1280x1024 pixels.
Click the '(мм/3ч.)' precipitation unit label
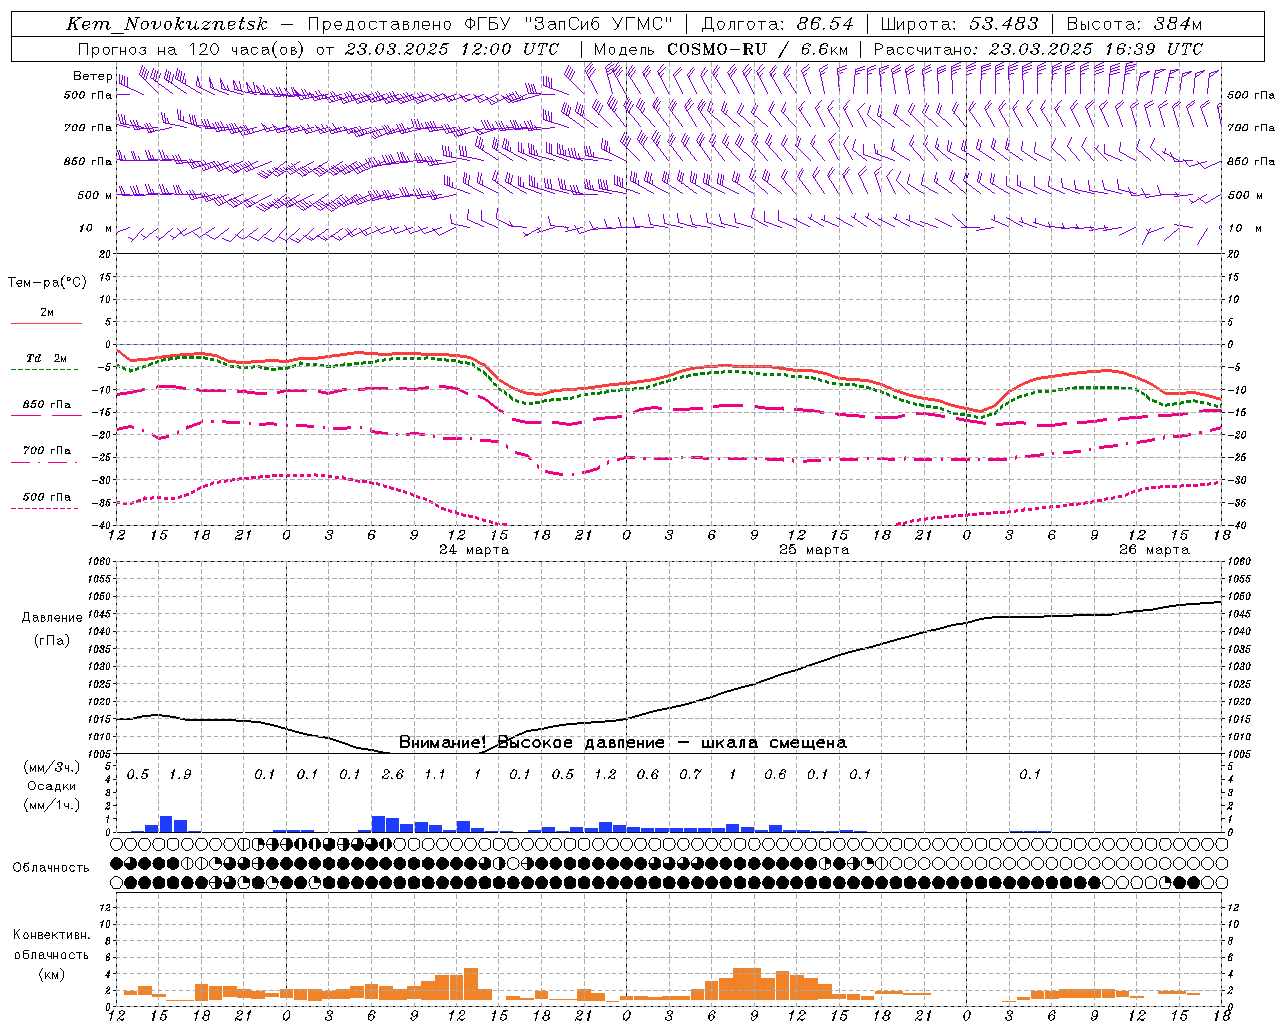click(50, 768)
